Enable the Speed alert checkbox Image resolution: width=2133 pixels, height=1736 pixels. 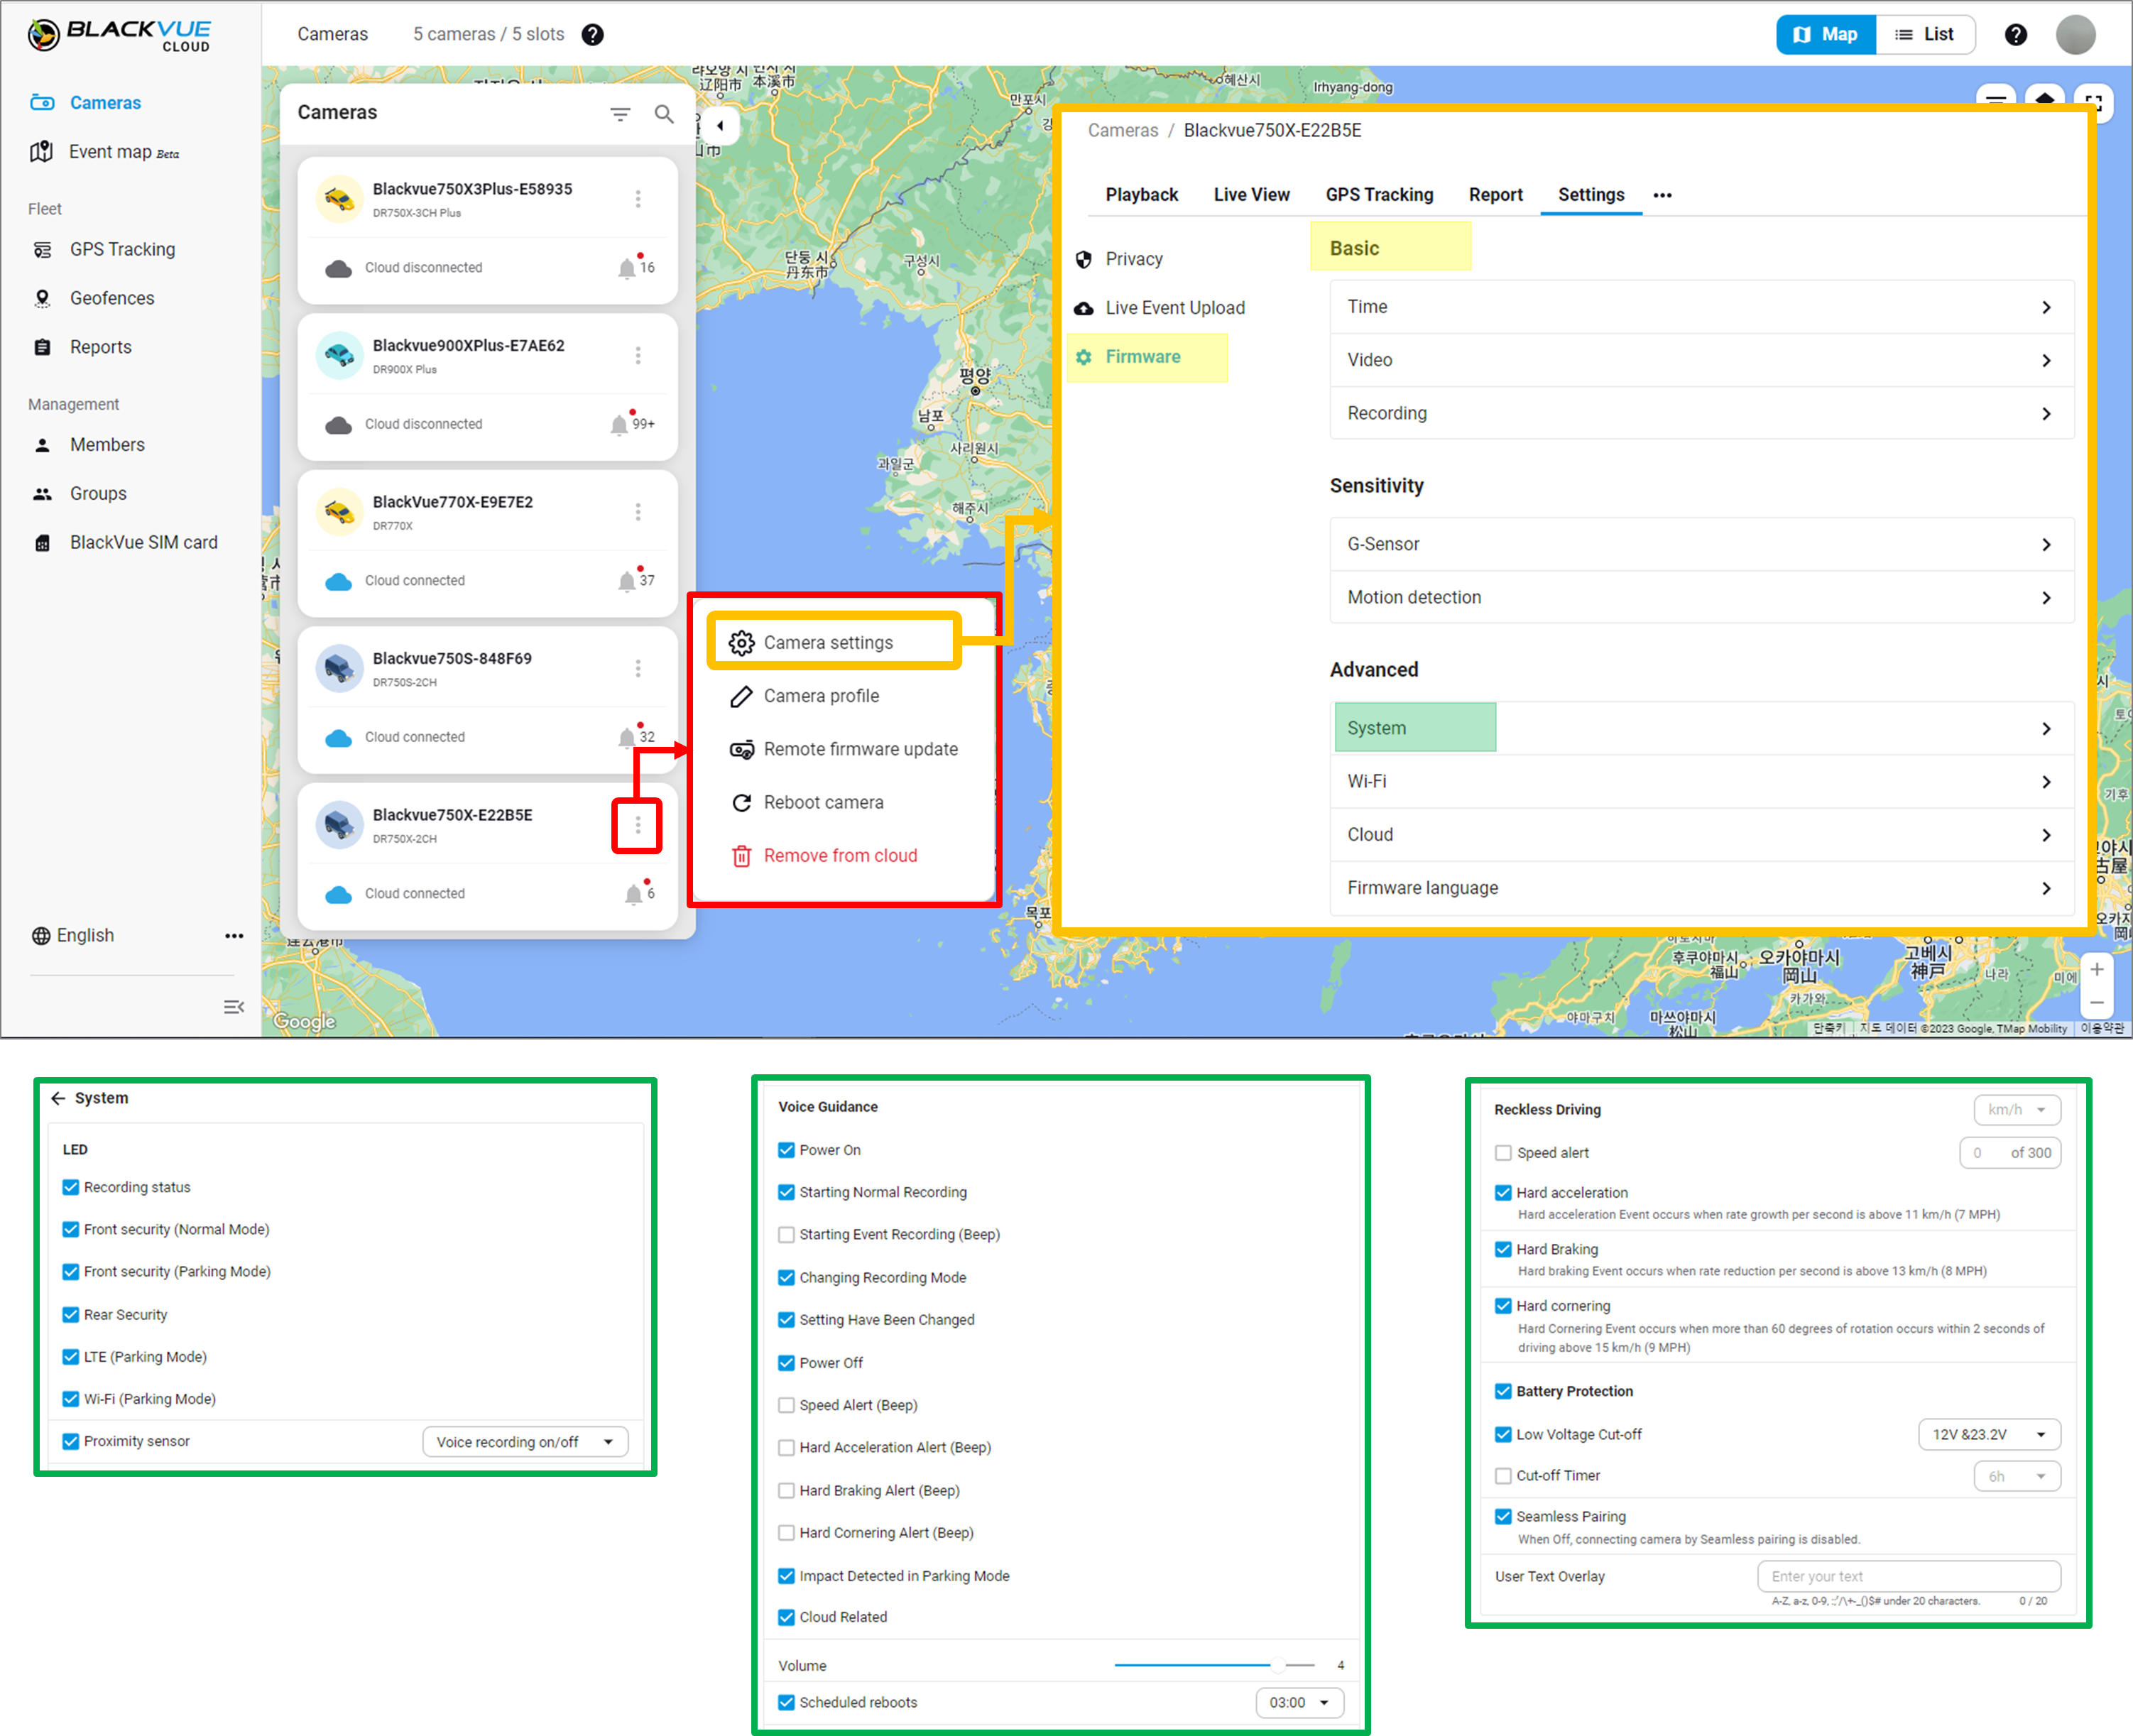point(1503,1153)
